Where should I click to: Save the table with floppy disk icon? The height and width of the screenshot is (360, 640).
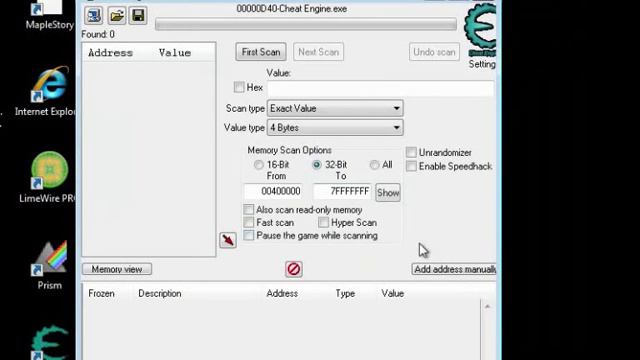(x=138, y=16)
